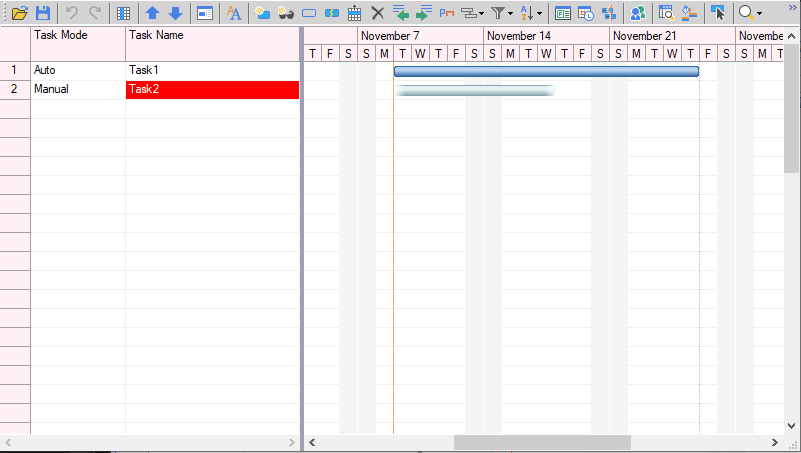Click the columns grid icon
The height and width of the screenshot is (453, 801).
point(123,13)
